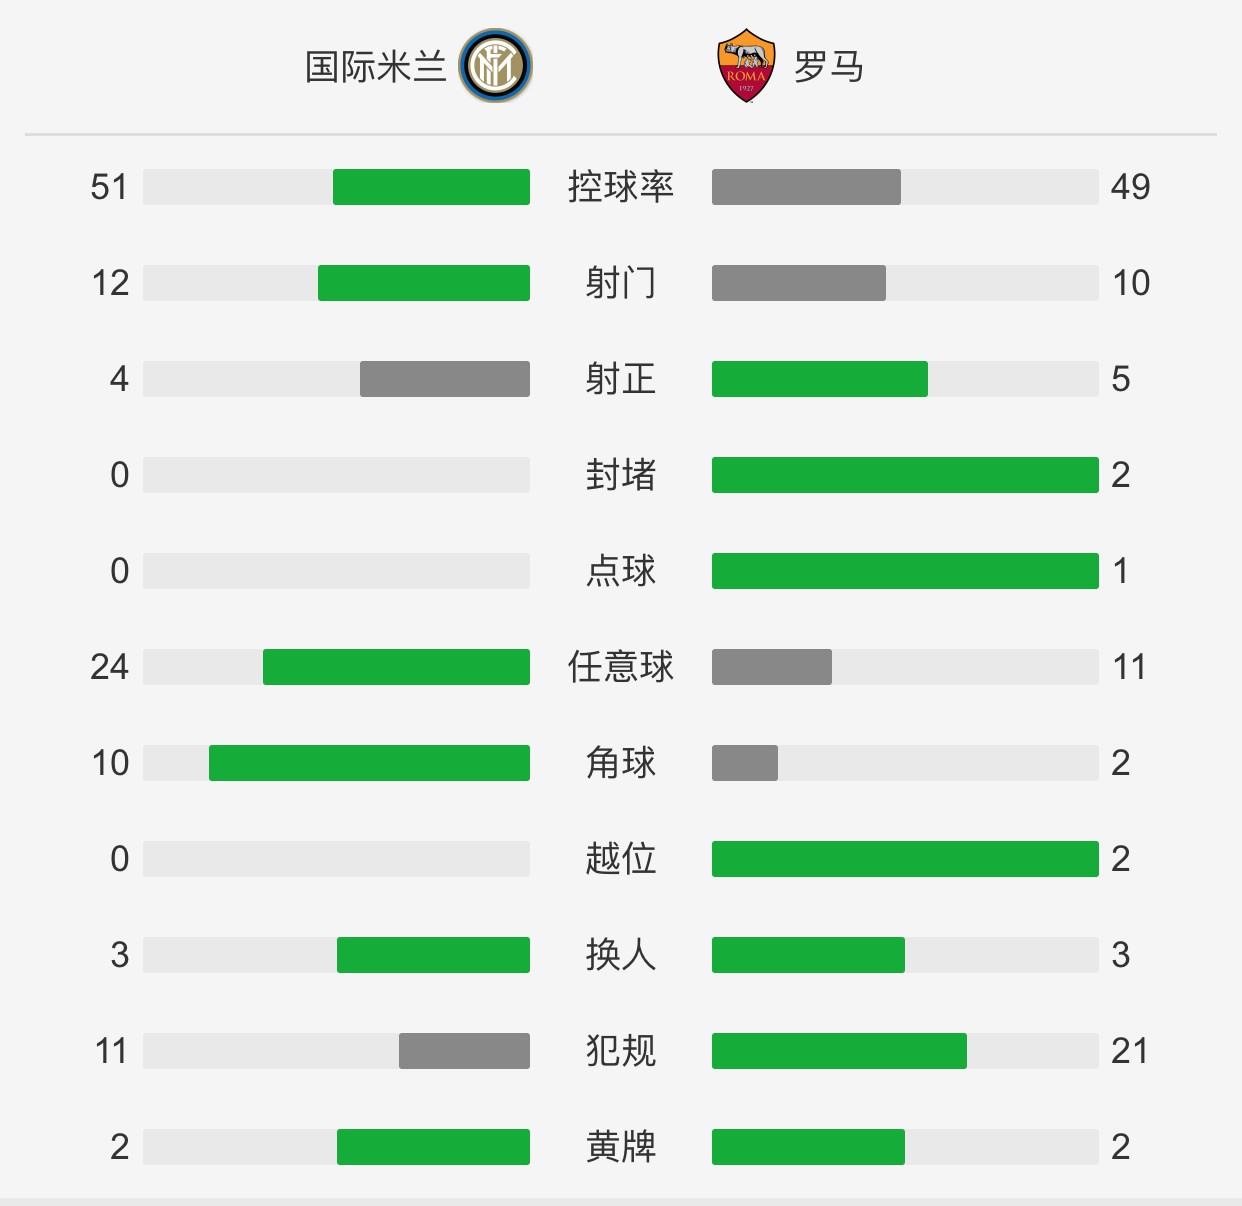Click the 黄牌 stat label
Screen dimensions: 1242x1206
pos(621,1147)
